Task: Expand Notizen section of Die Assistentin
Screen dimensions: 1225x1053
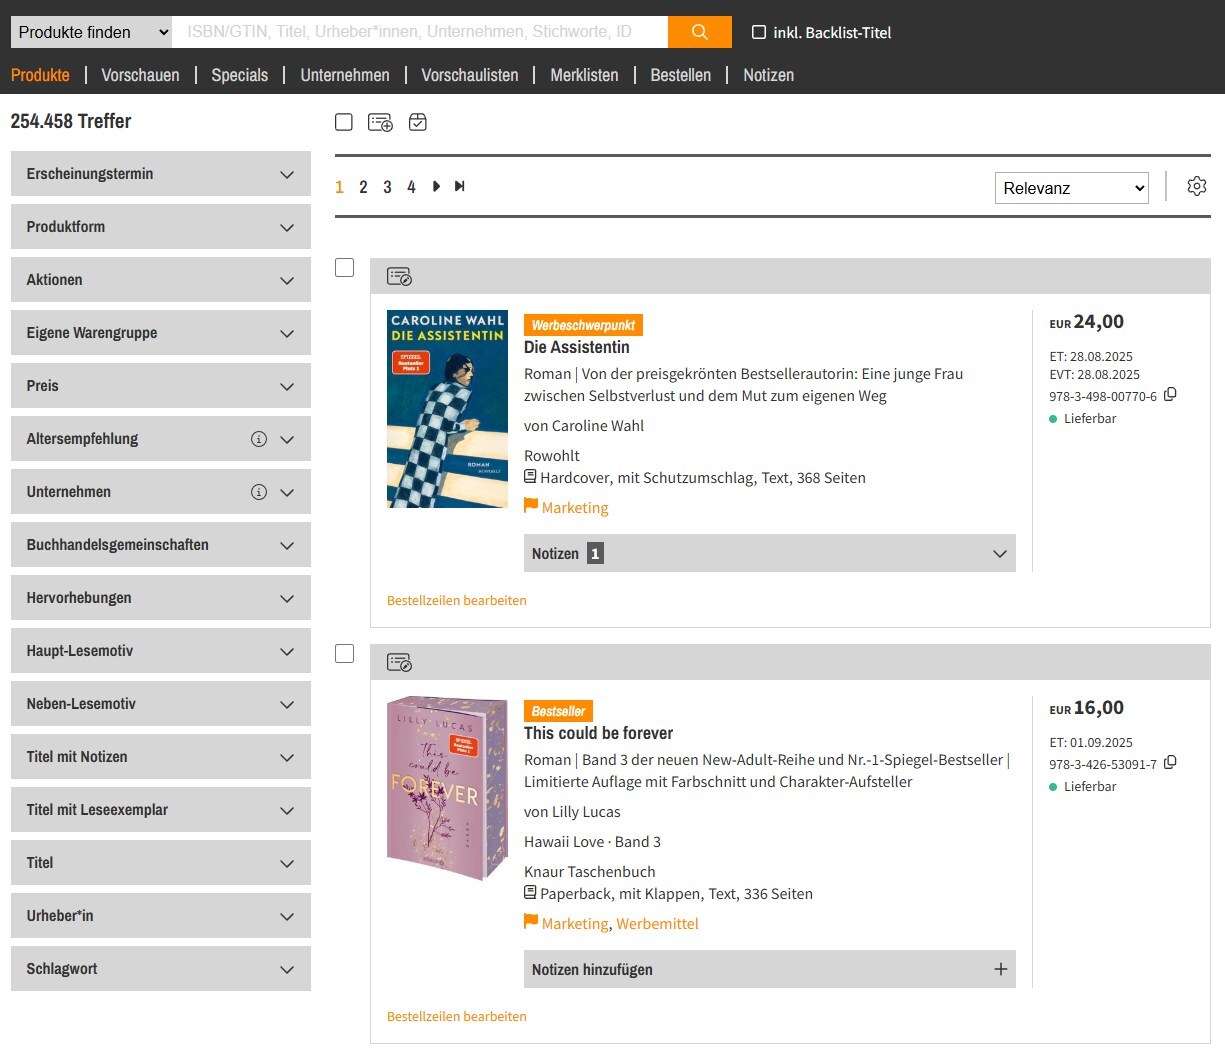Action: coord(769,553)
